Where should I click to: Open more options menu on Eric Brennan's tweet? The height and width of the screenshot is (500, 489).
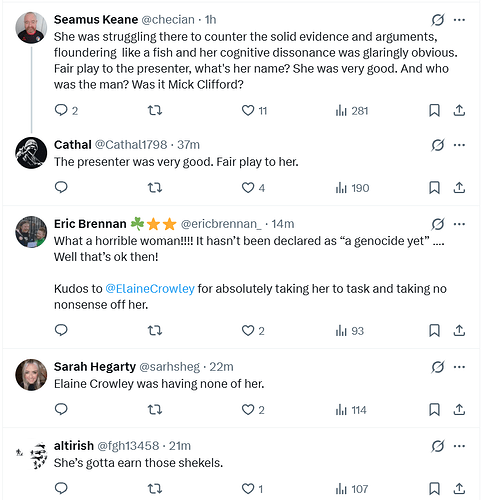(x=459, y=224)
